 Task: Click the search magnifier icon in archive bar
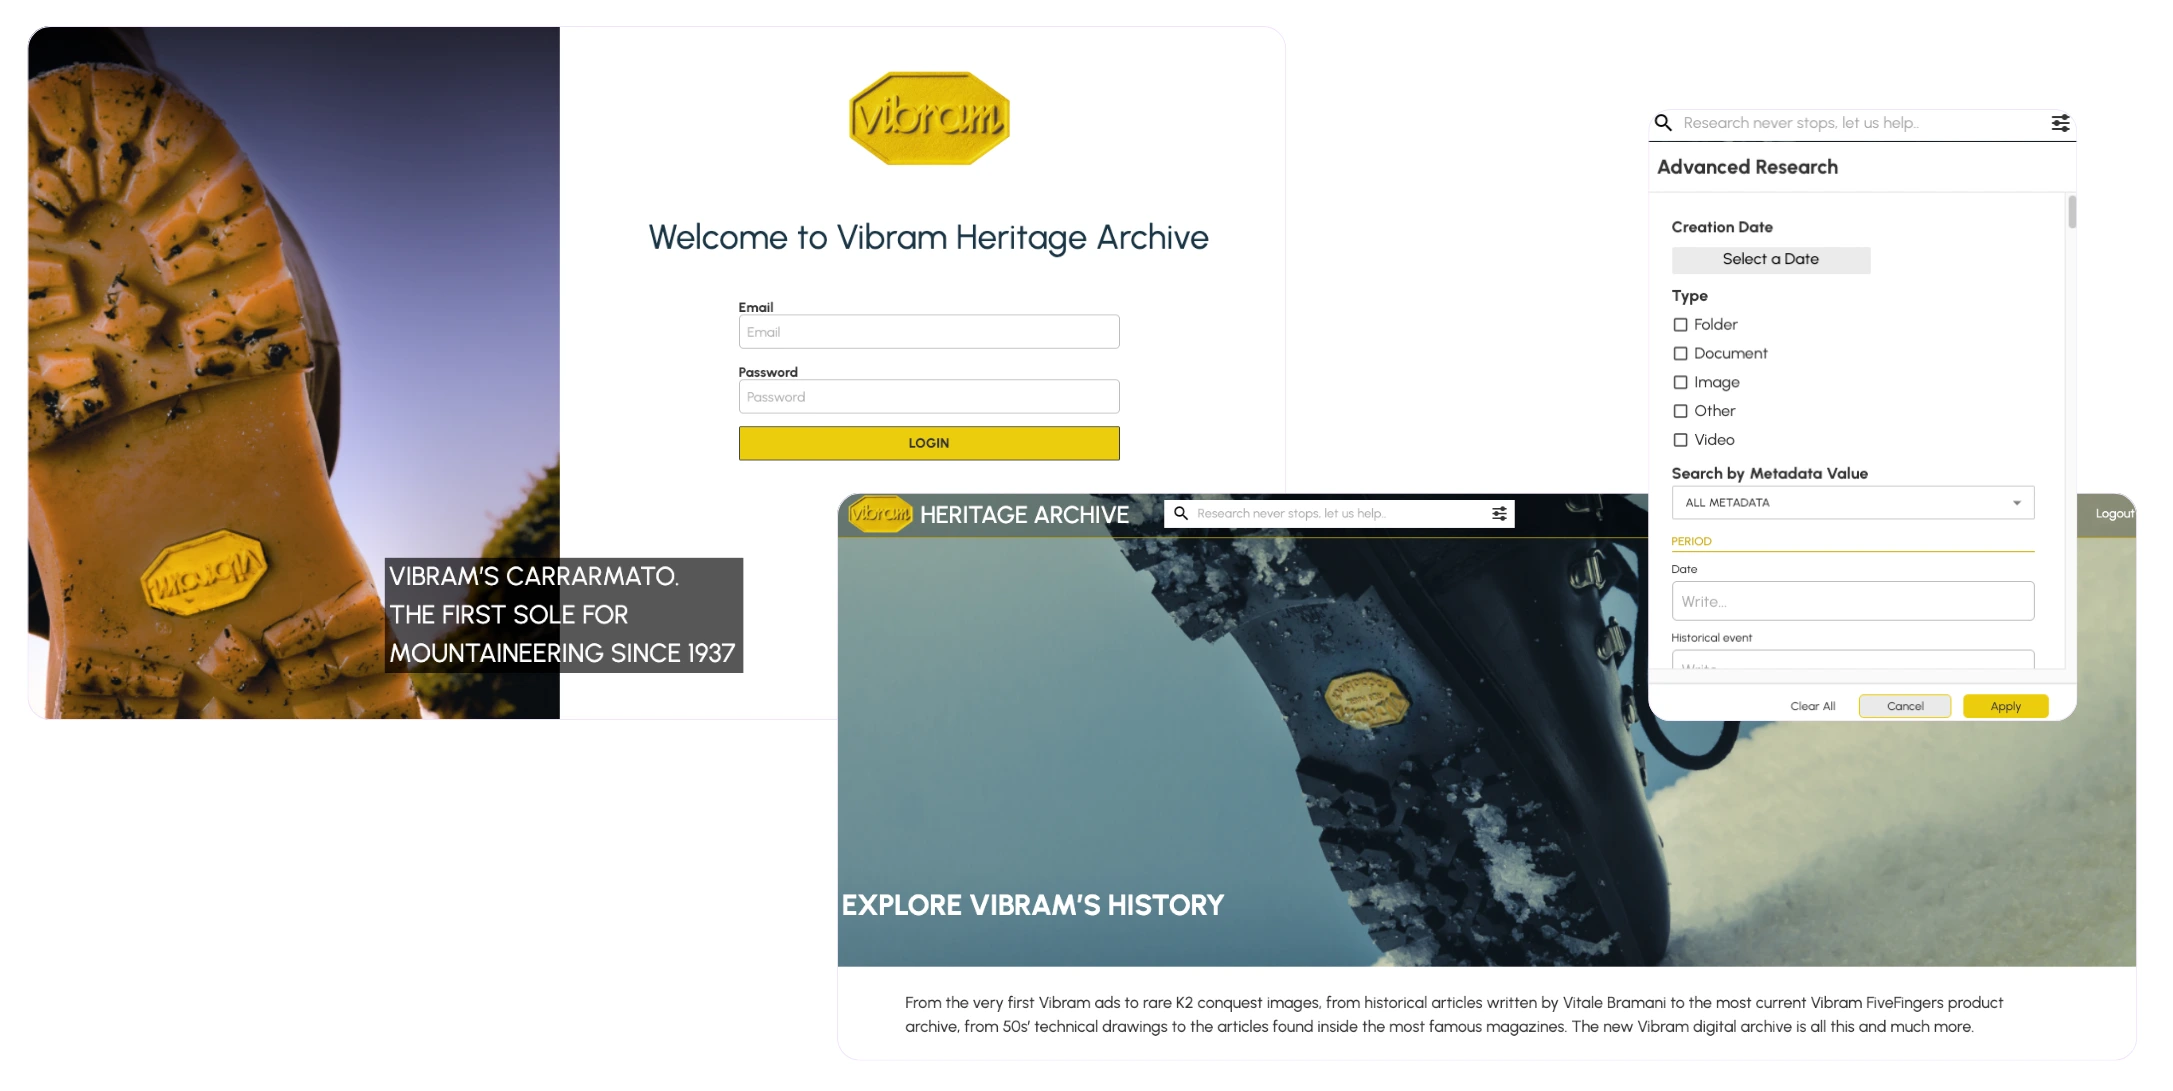pyautogui.click(x=1182, y=513)
